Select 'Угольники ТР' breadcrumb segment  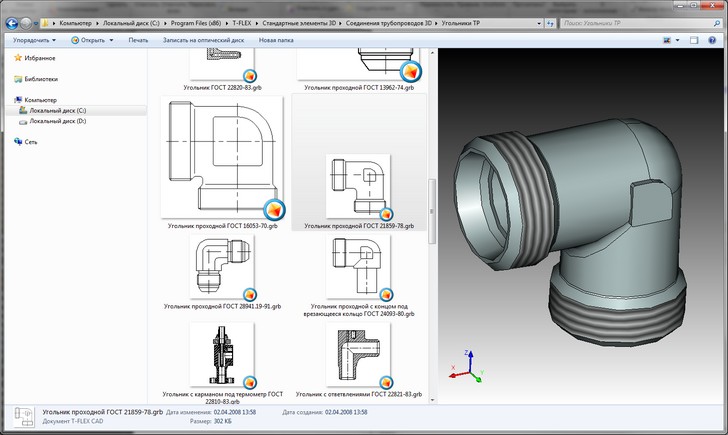460,23
